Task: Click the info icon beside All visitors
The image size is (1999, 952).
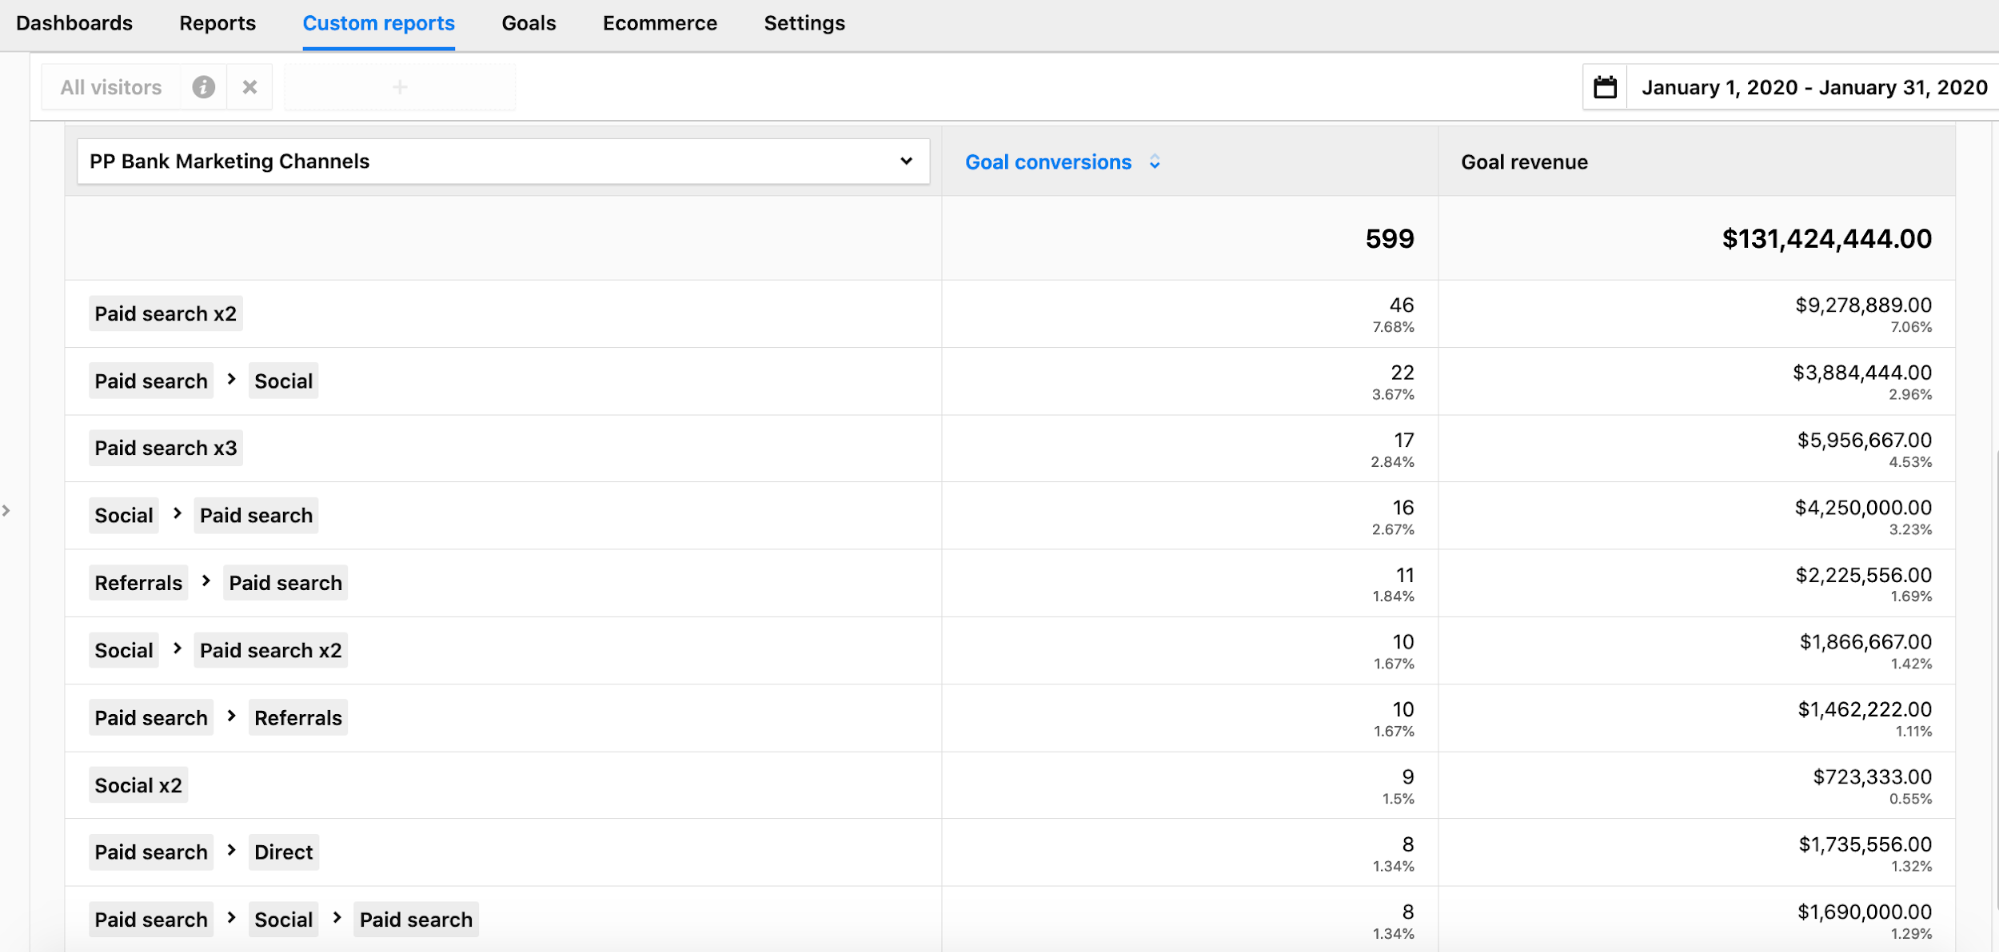Action: pos(203,87)
